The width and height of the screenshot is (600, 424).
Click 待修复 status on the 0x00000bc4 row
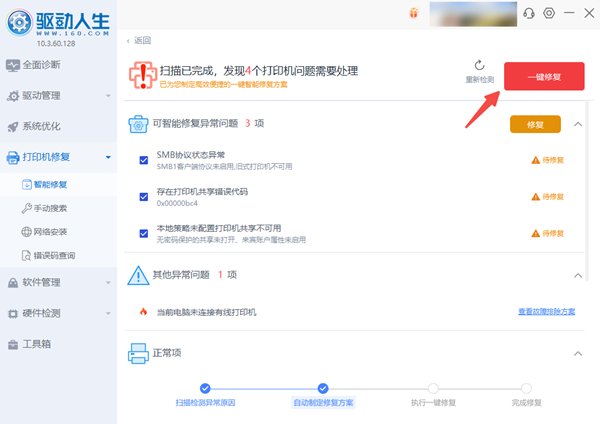(553, 197)
